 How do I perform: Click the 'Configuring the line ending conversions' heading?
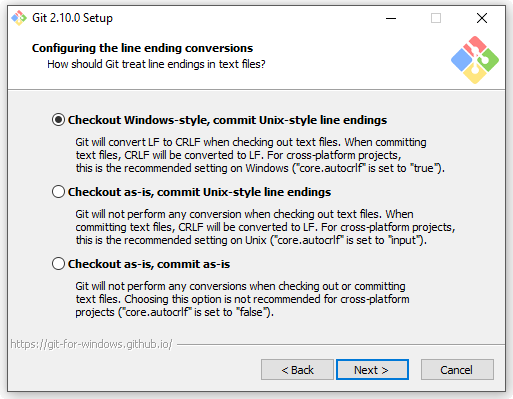click(142, 48)
